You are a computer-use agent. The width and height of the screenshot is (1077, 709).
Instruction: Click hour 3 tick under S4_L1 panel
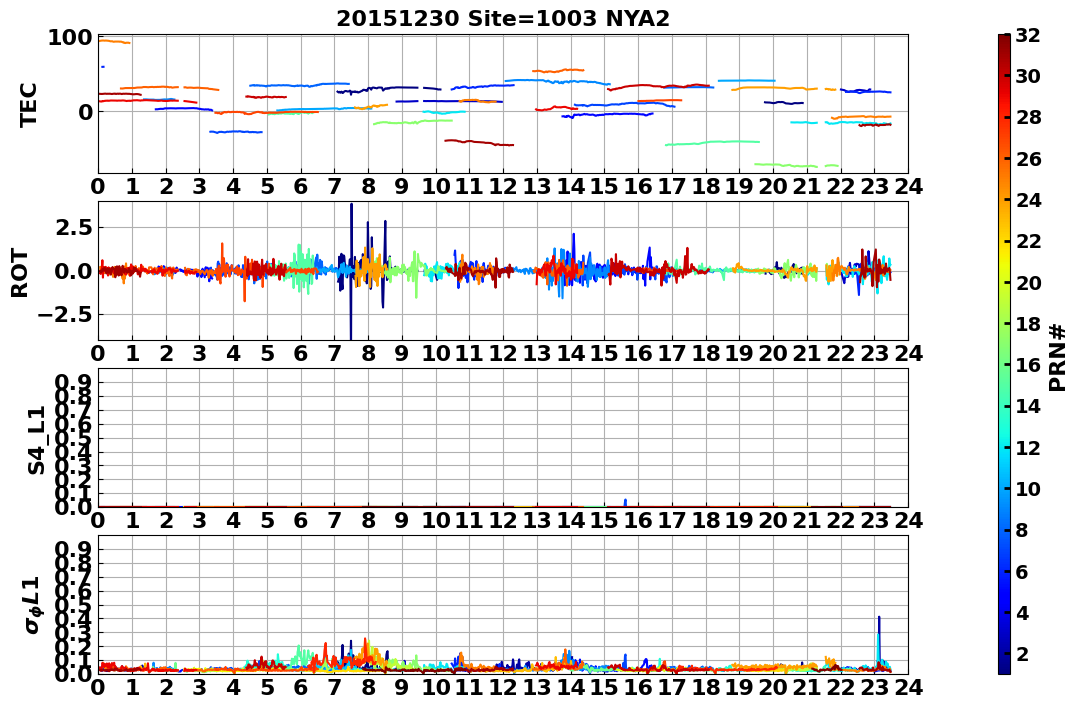click(x=199, y=521)
